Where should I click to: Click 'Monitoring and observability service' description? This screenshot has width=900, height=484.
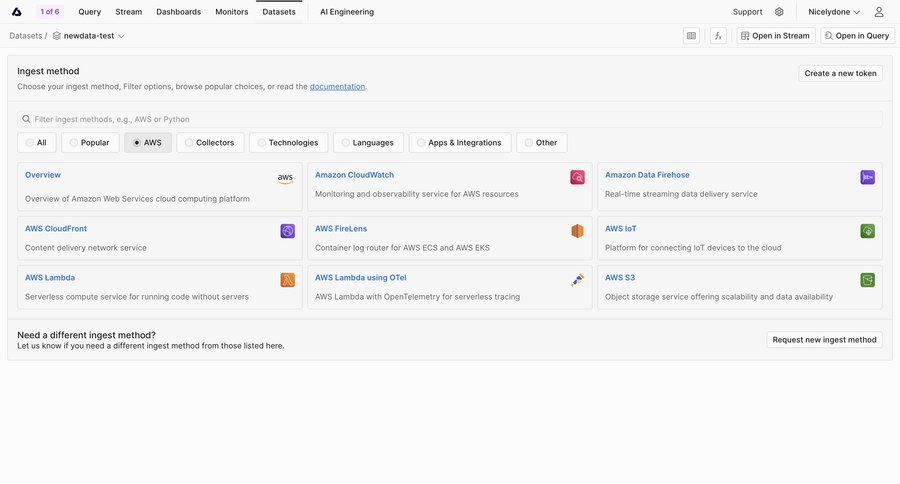pyautogui.click(x=416, y=194)
